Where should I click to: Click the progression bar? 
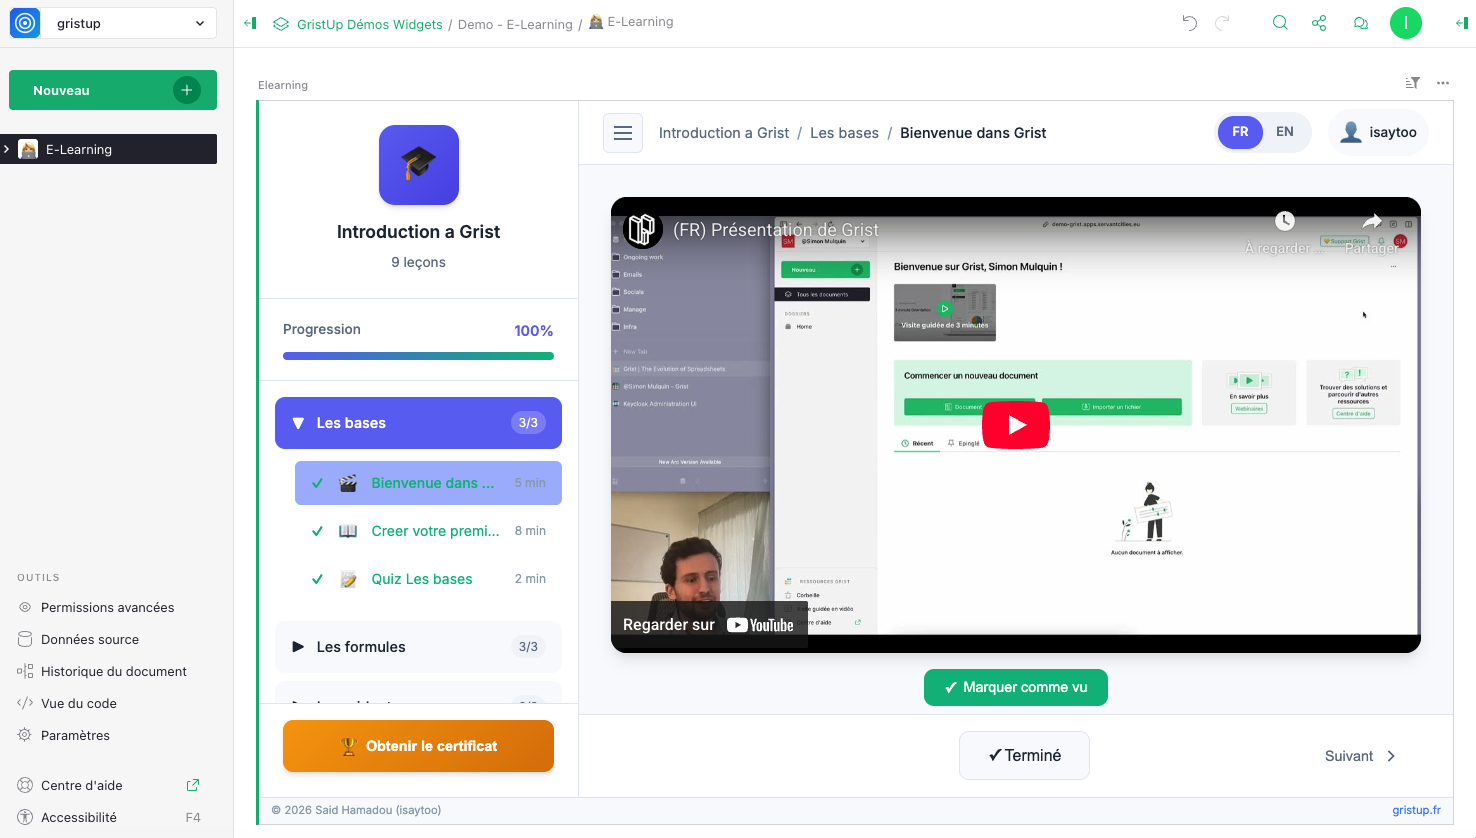418,356
